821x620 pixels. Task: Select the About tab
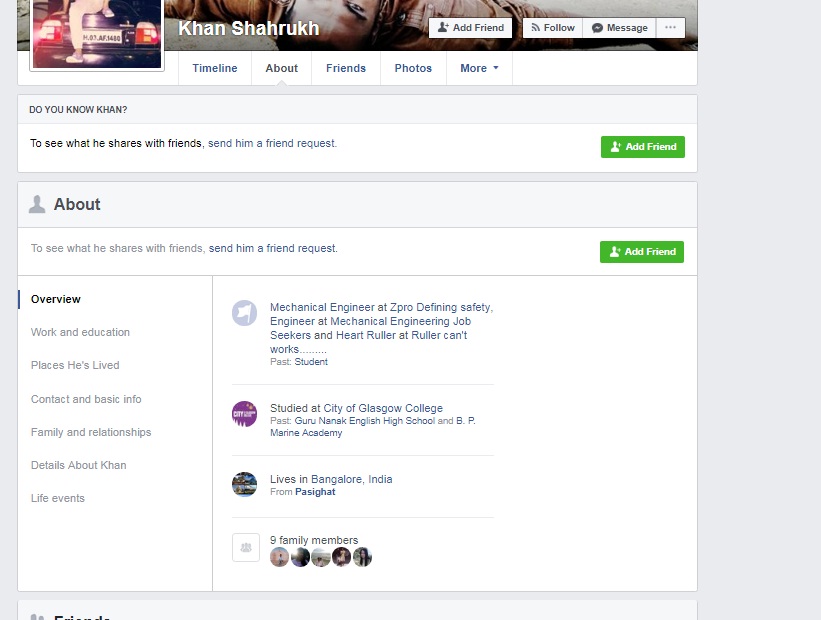281,68
